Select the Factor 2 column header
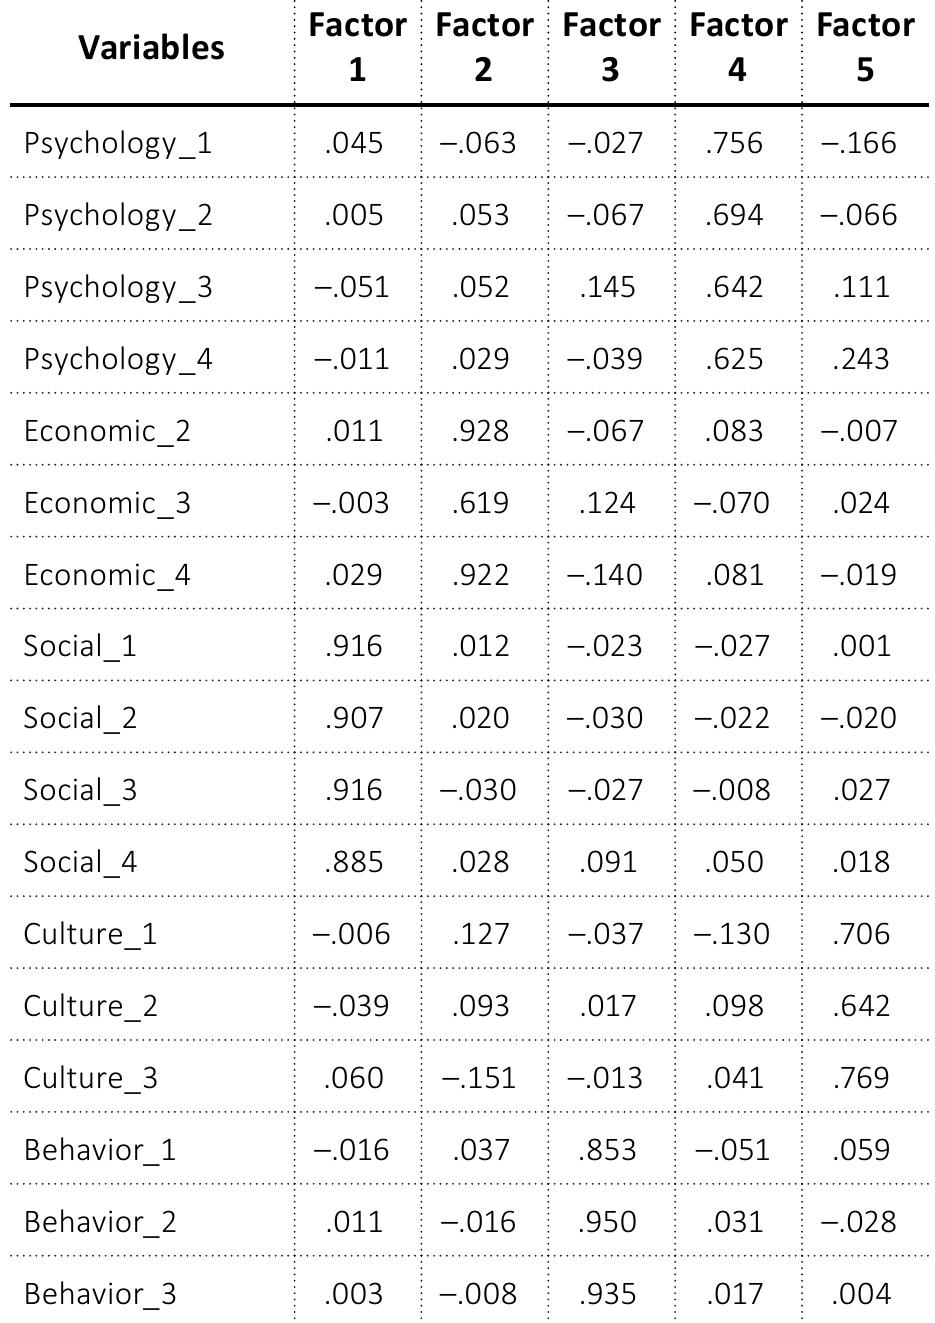This screenshot has height=1323, width=935. tap(484, 47)
